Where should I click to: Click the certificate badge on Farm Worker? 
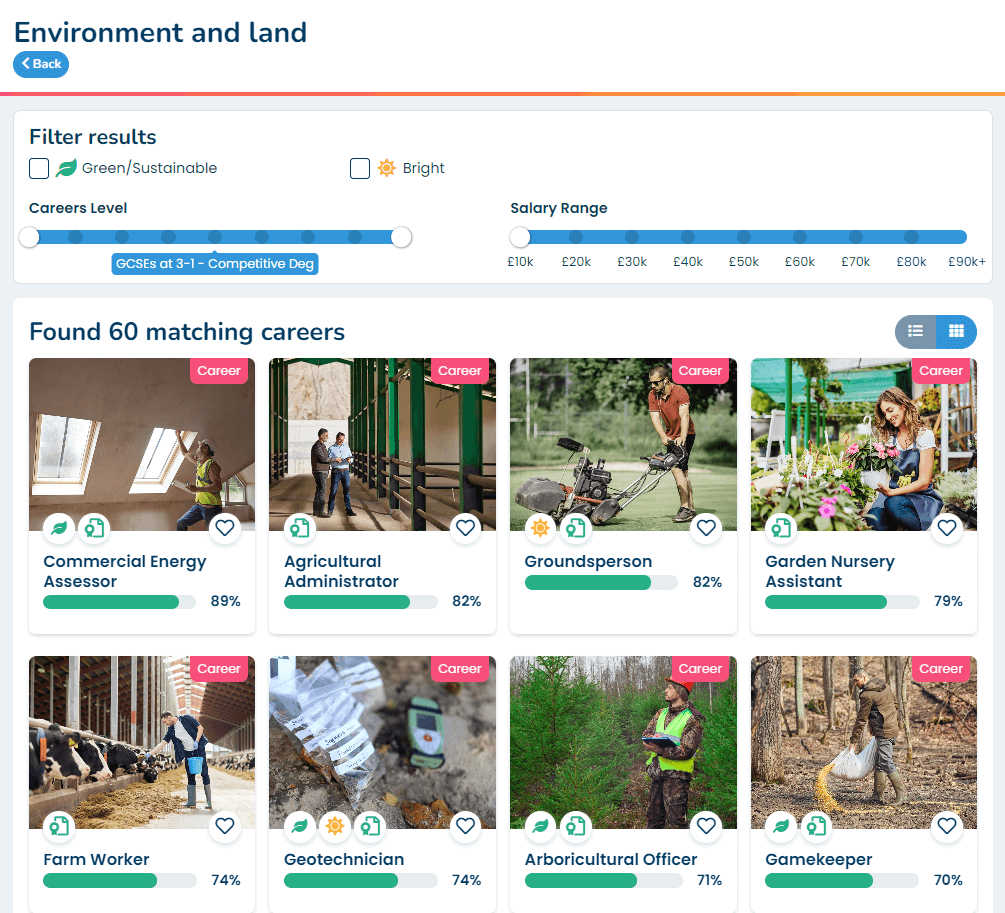point(59,826)
